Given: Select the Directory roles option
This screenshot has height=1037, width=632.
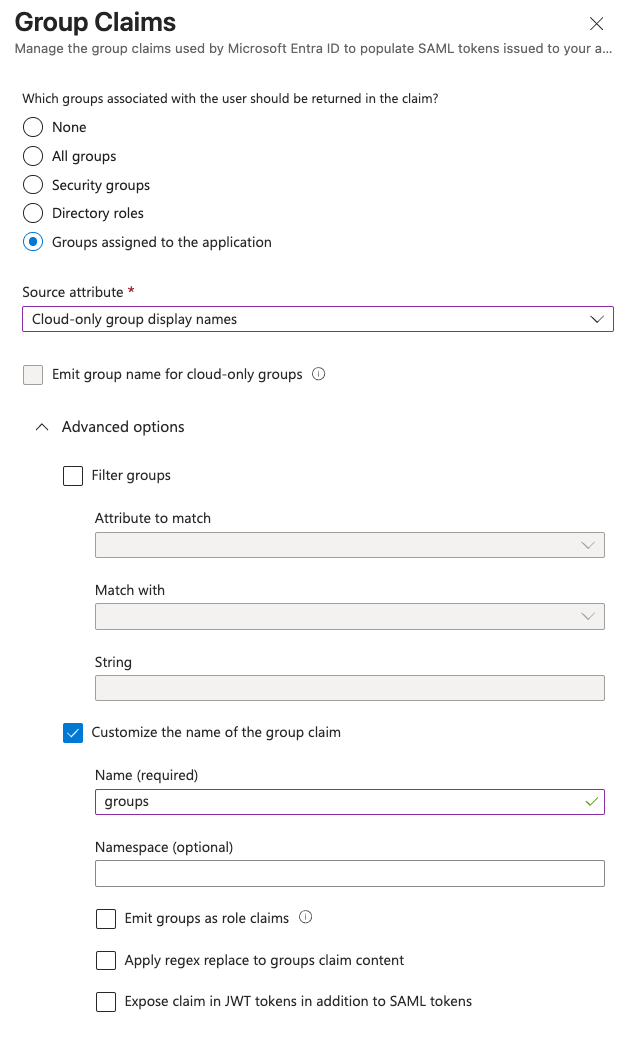Looking at the screenshot, I should point(32,213).
